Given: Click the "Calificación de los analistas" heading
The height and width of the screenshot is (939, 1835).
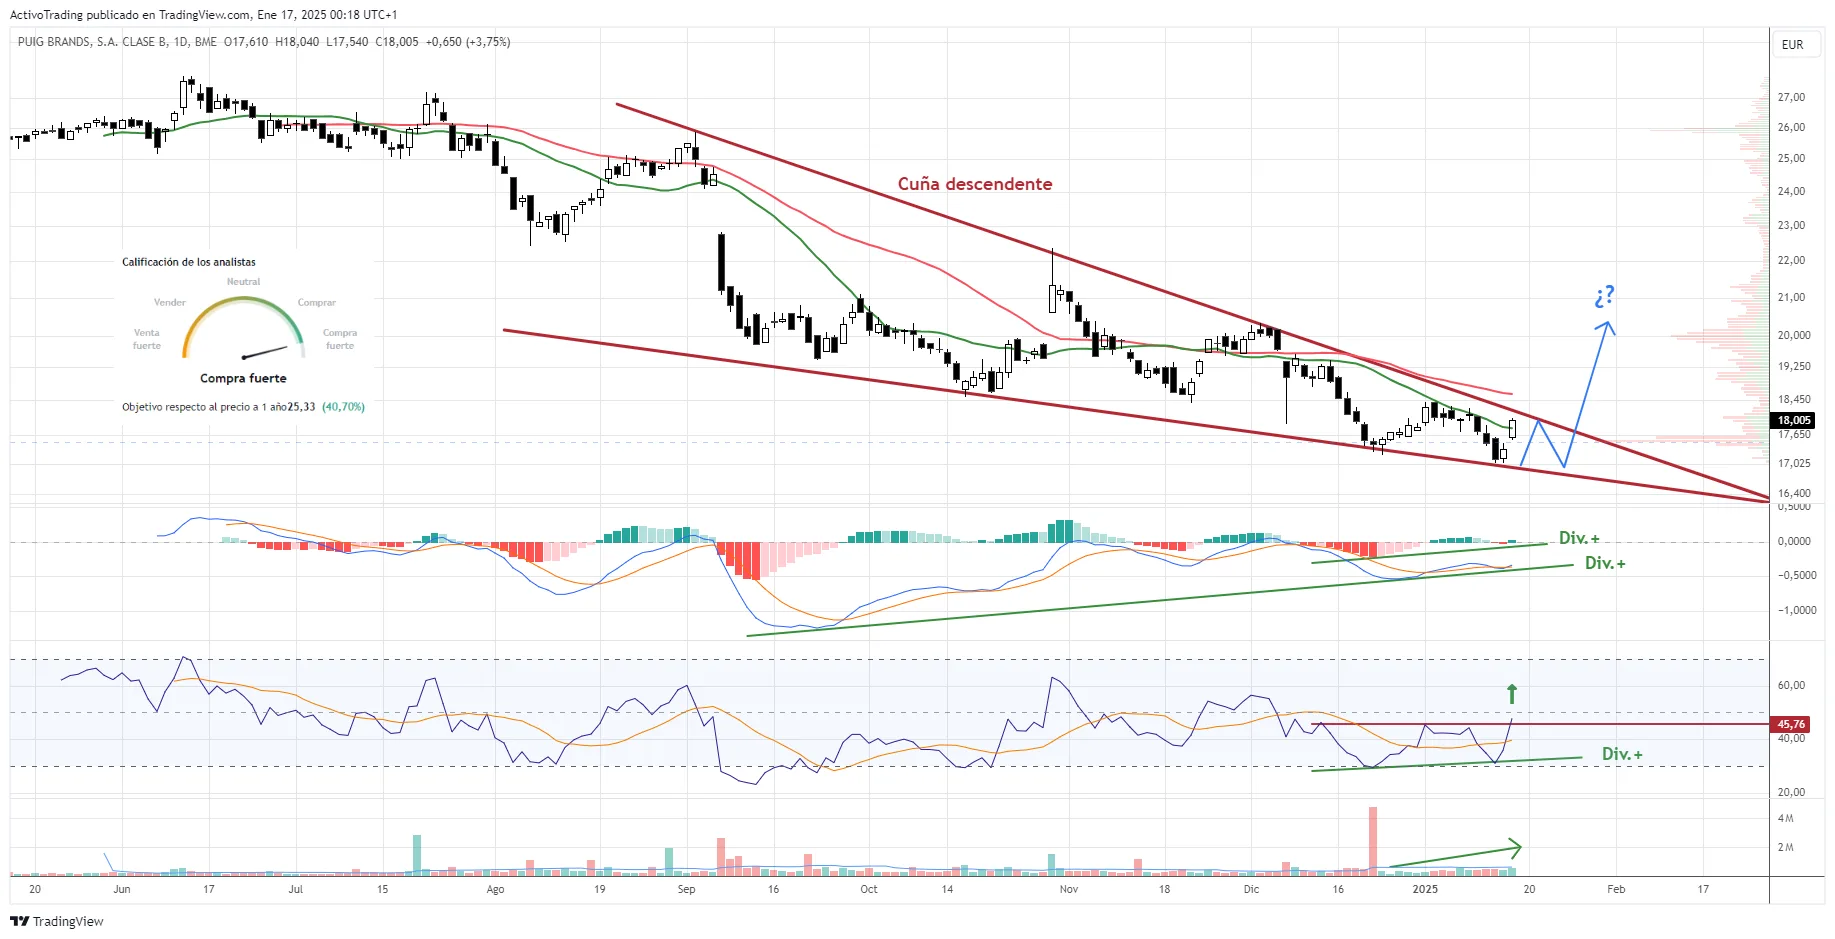Looking at the screenshot, I should (x=189, y=262).
